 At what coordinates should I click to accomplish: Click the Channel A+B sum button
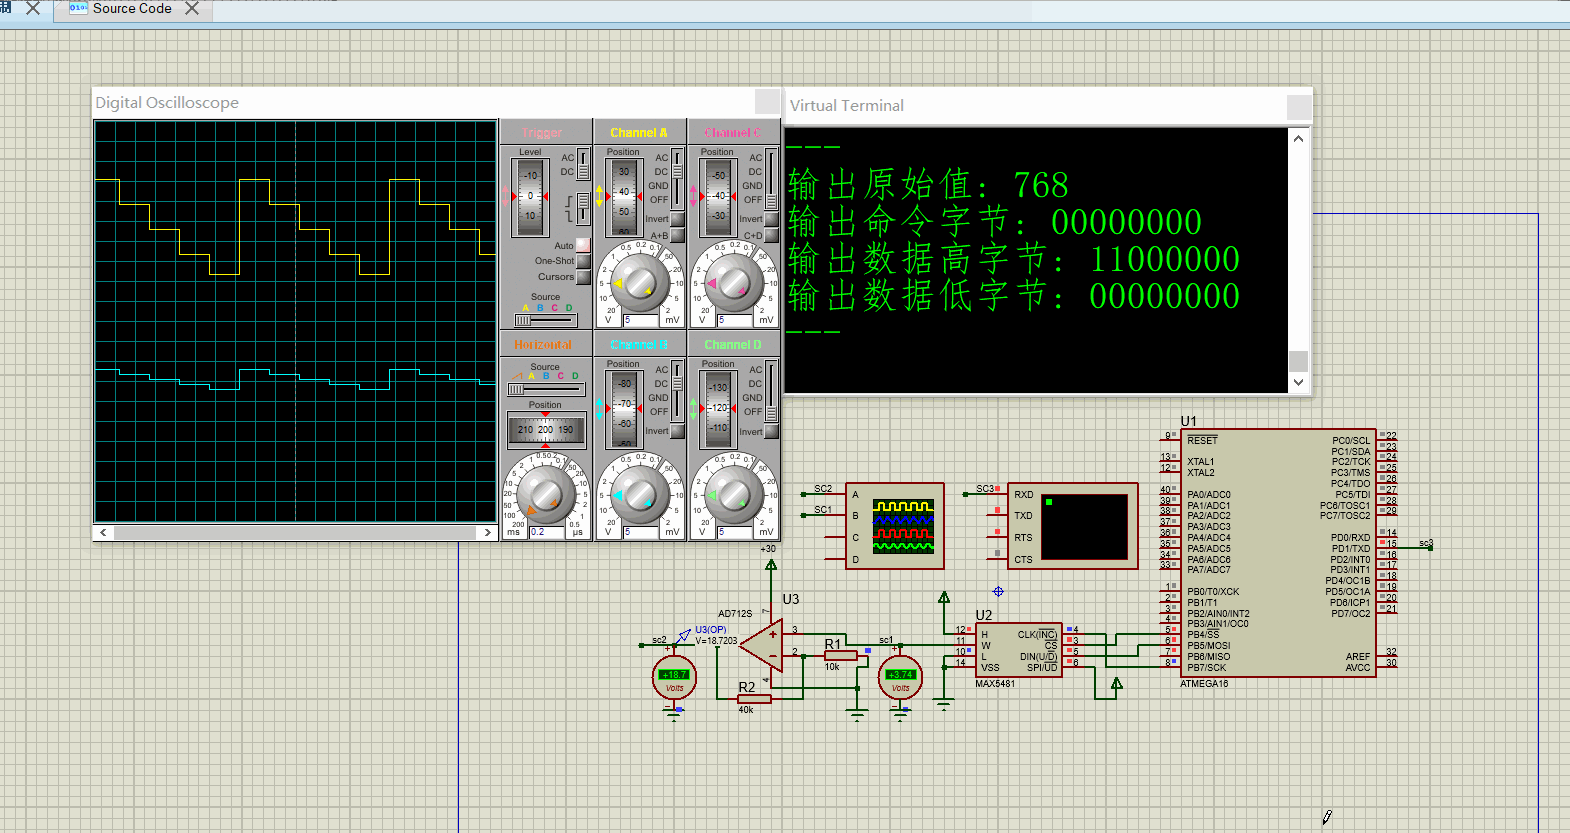pyautogui.click(x=677, y=236)
